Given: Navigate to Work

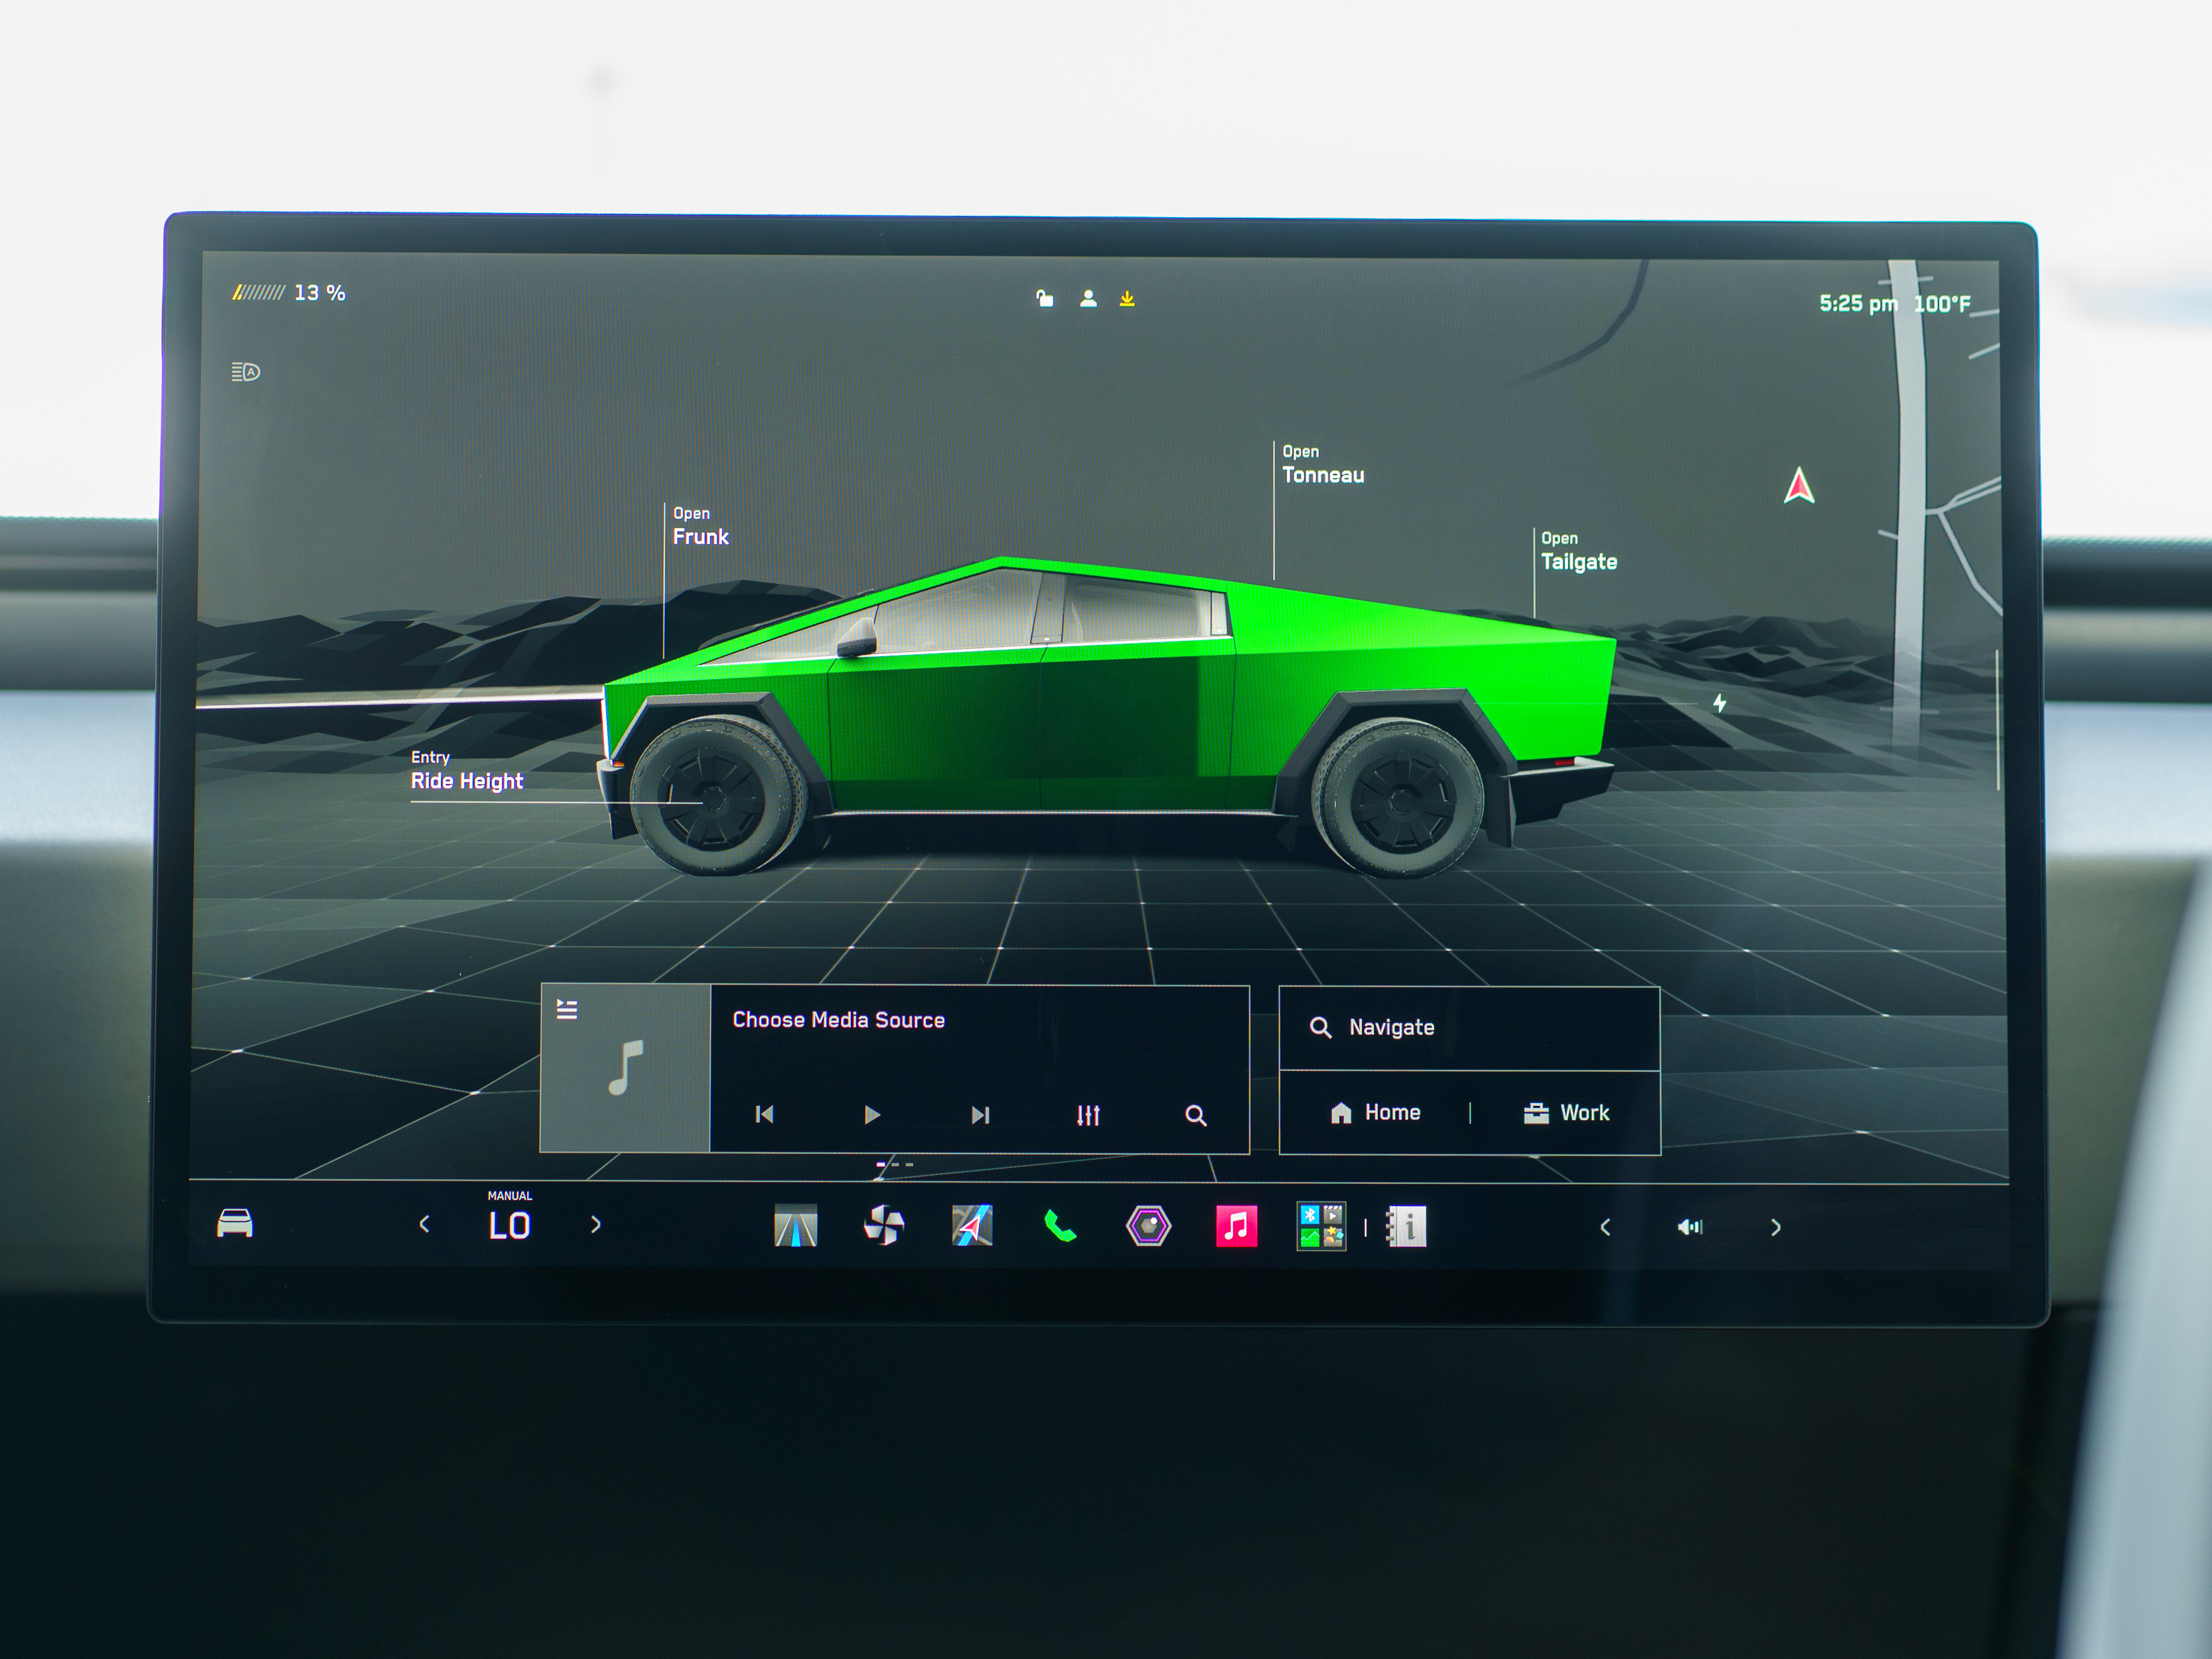Looking at the screenshot, I should click(1566, 1113).
